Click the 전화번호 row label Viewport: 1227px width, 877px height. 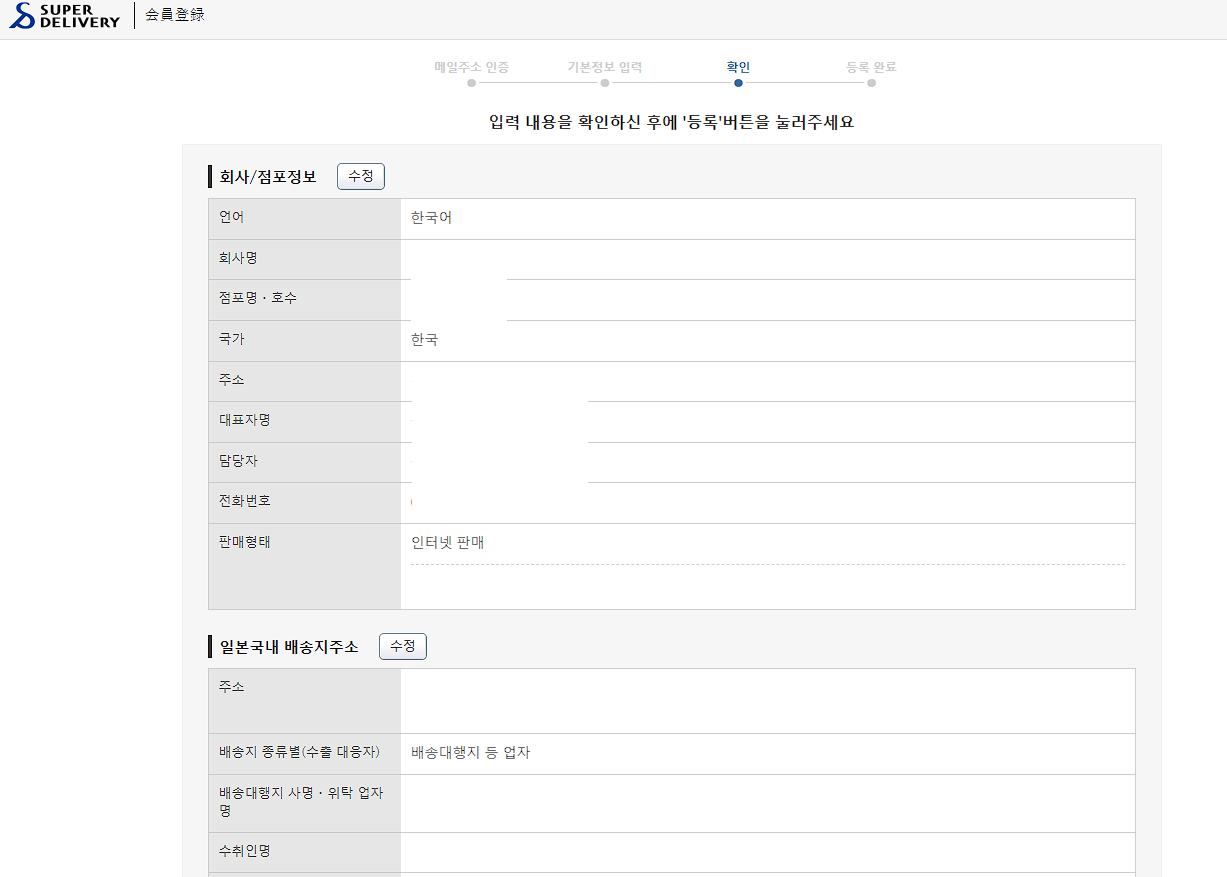[x=244, y=501]
